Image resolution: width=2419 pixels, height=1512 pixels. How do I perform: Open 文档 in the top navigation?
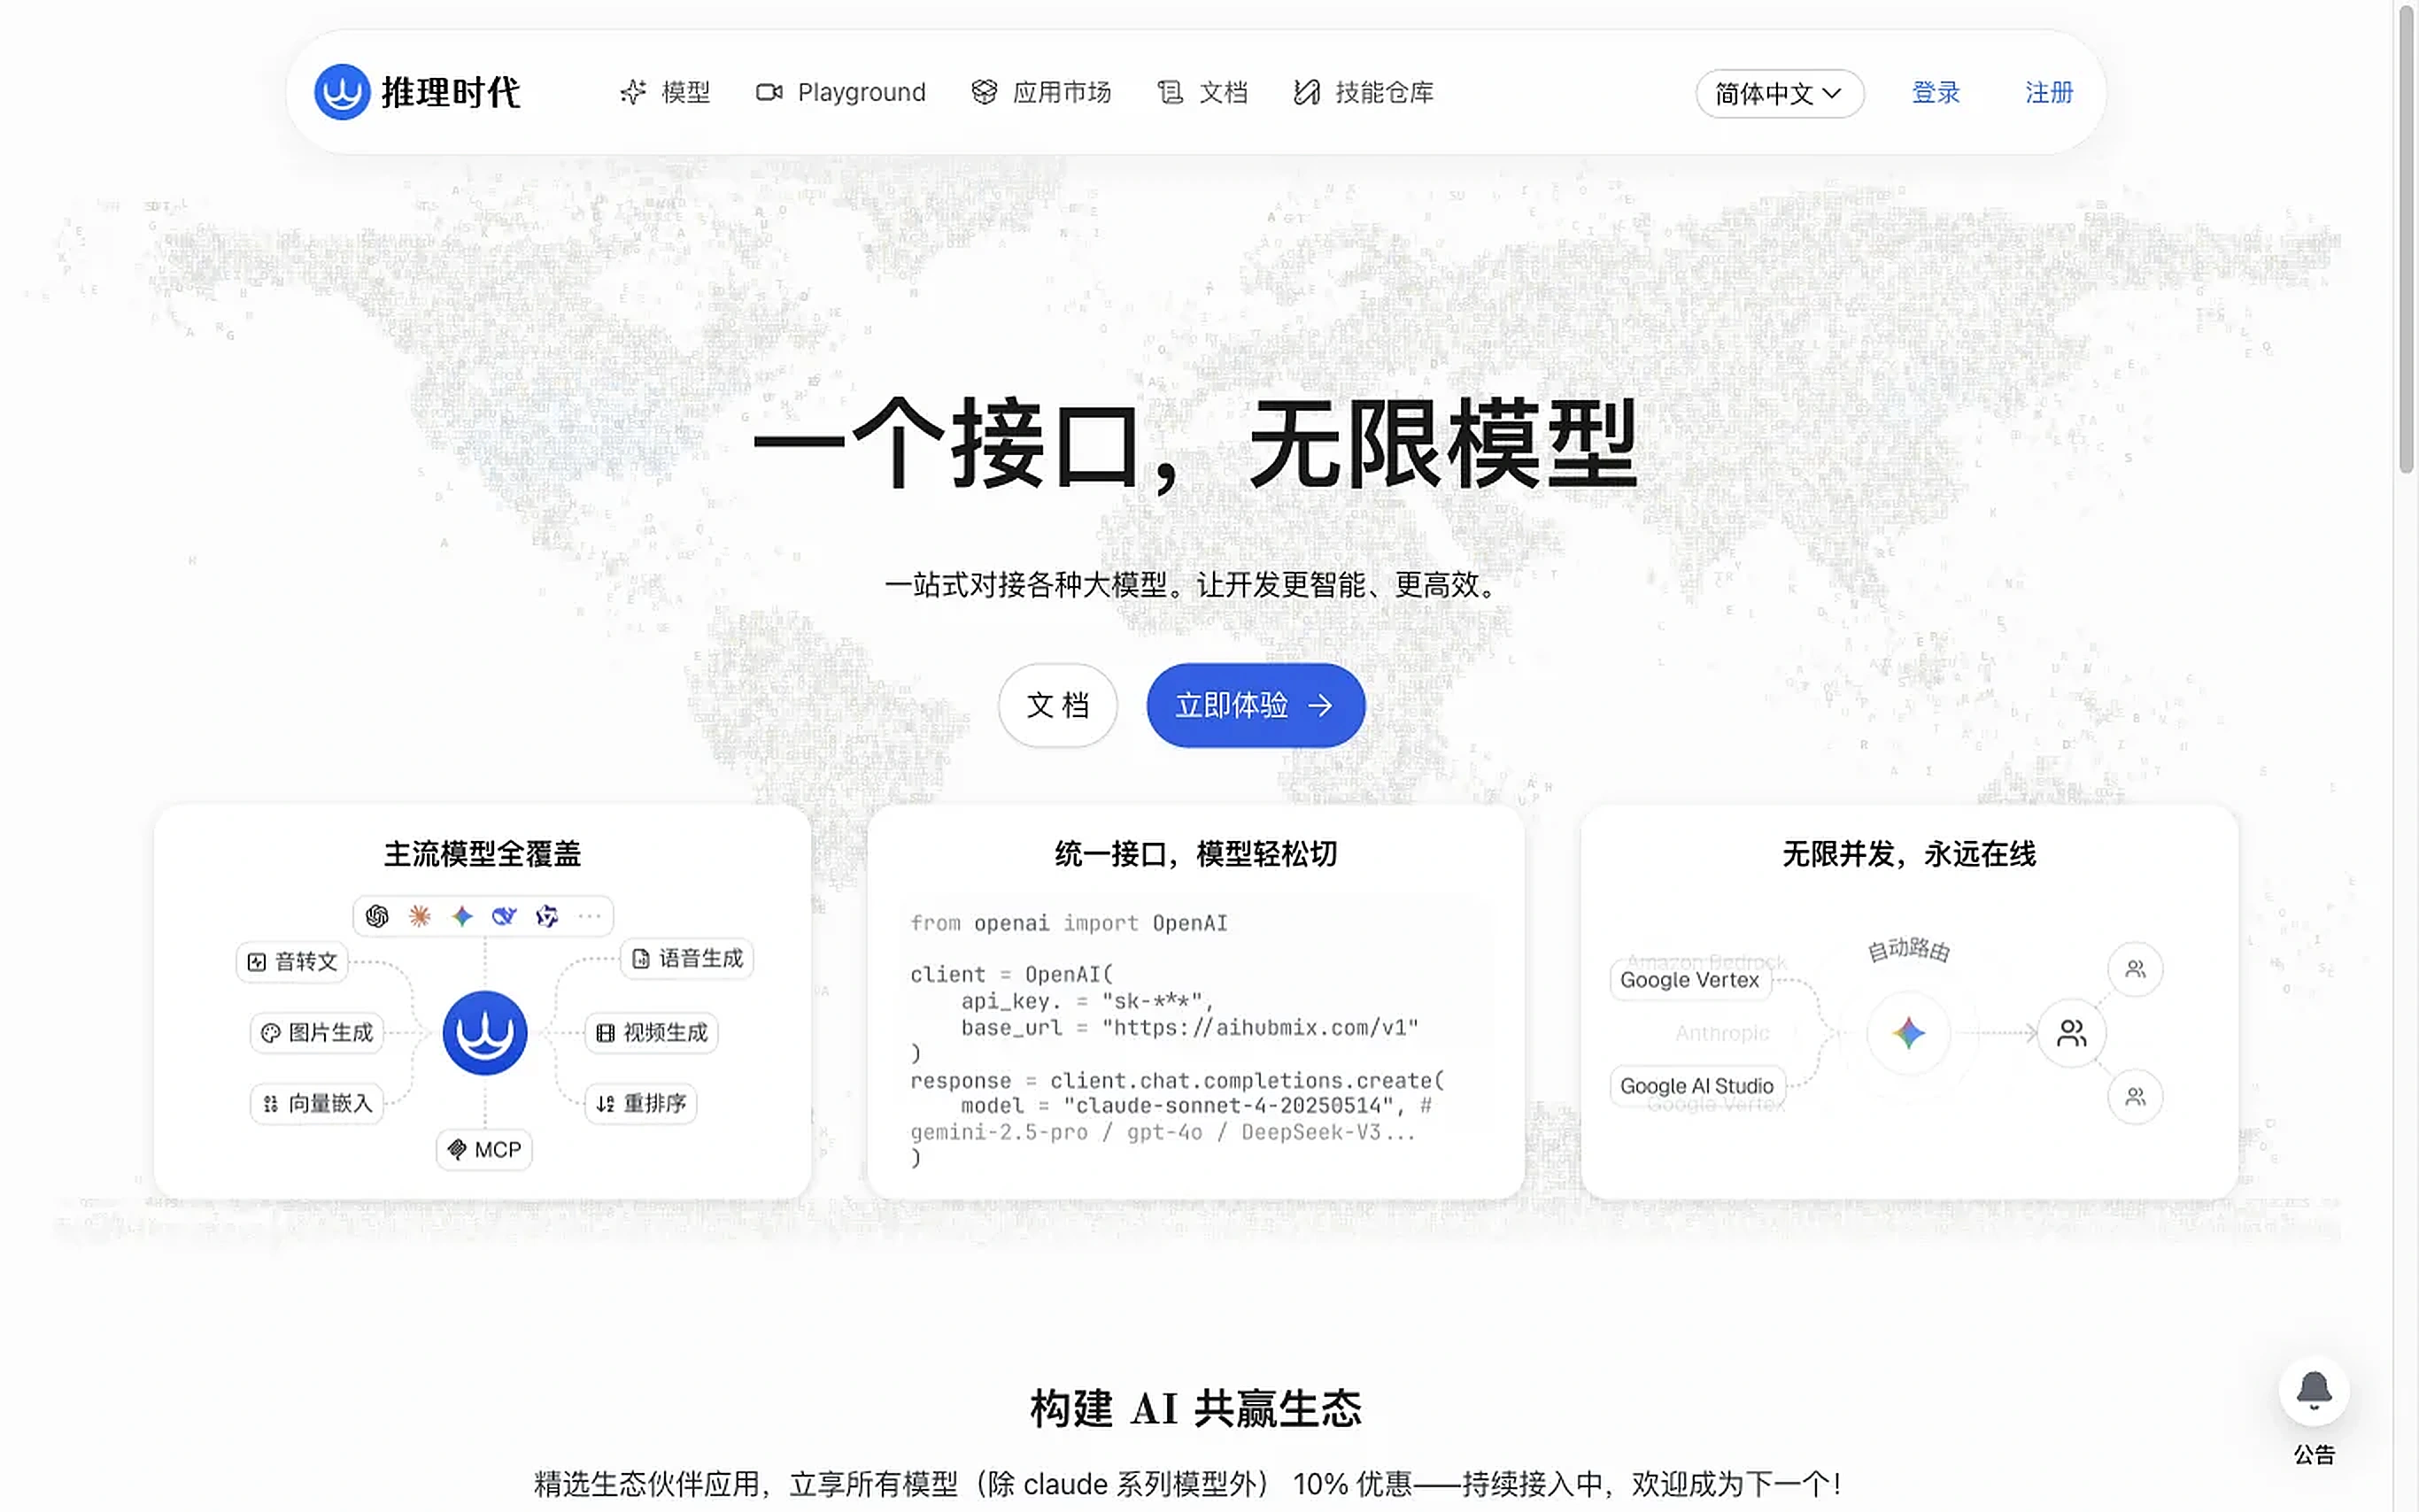point(1202,92)
